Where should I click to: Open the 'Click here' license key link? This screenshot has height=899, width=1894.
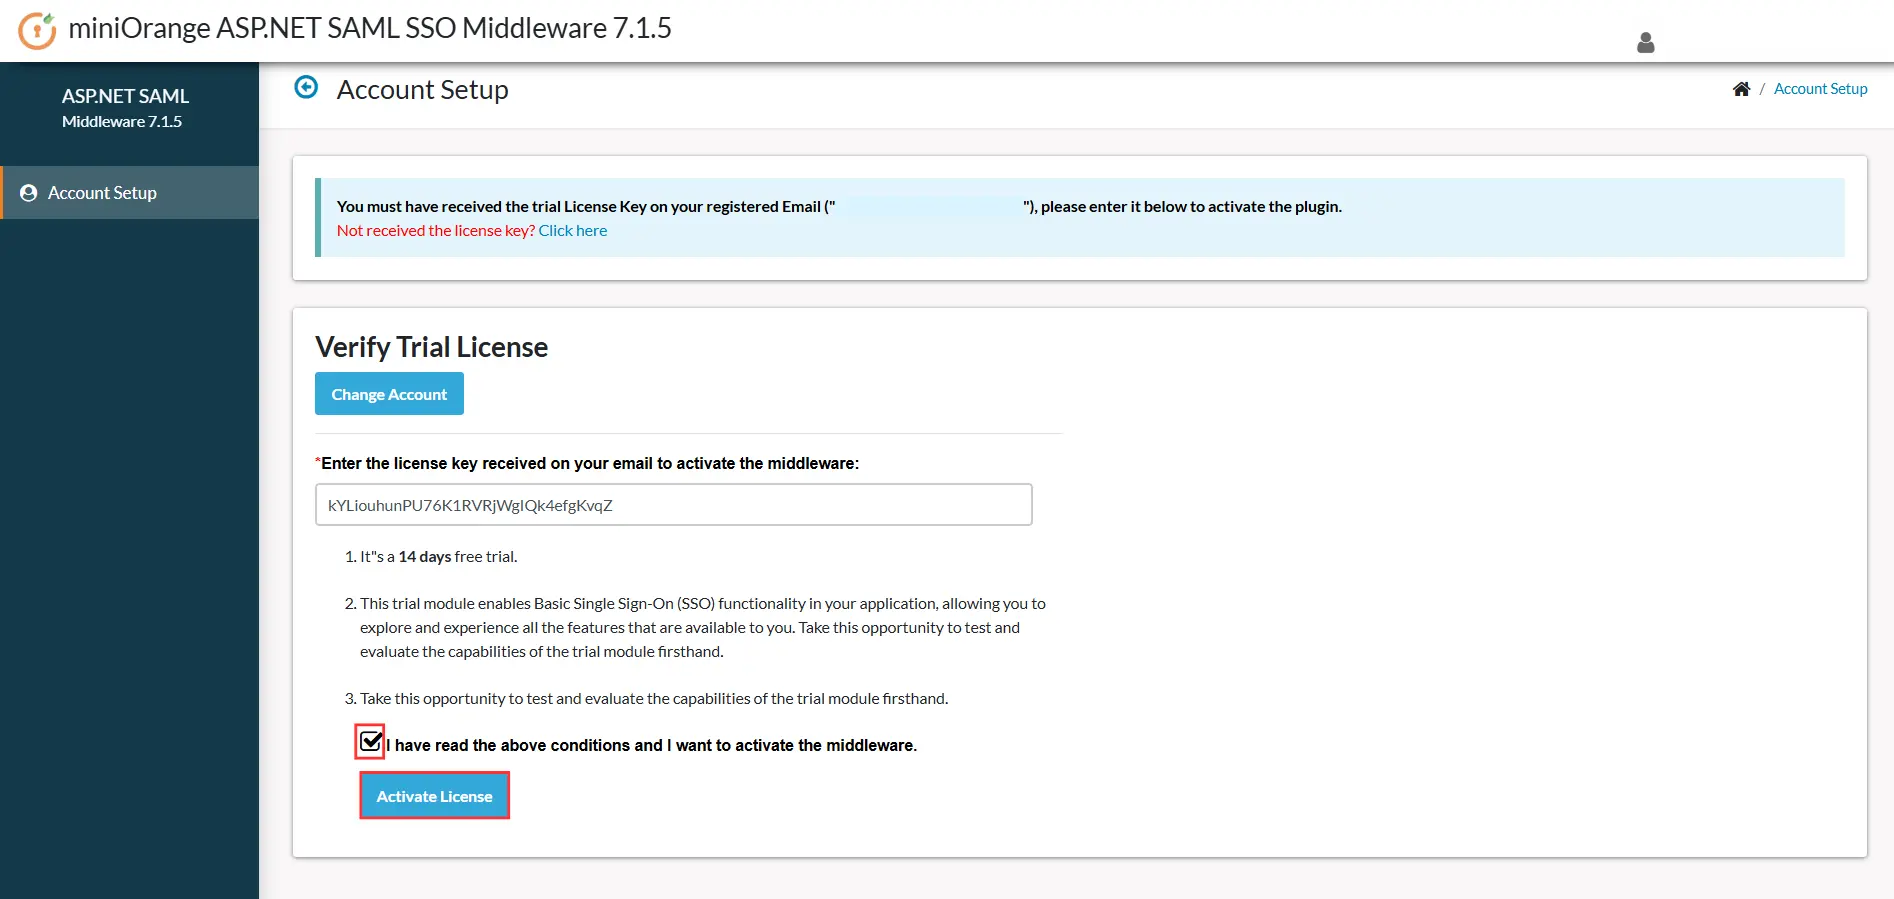point(572,231)
